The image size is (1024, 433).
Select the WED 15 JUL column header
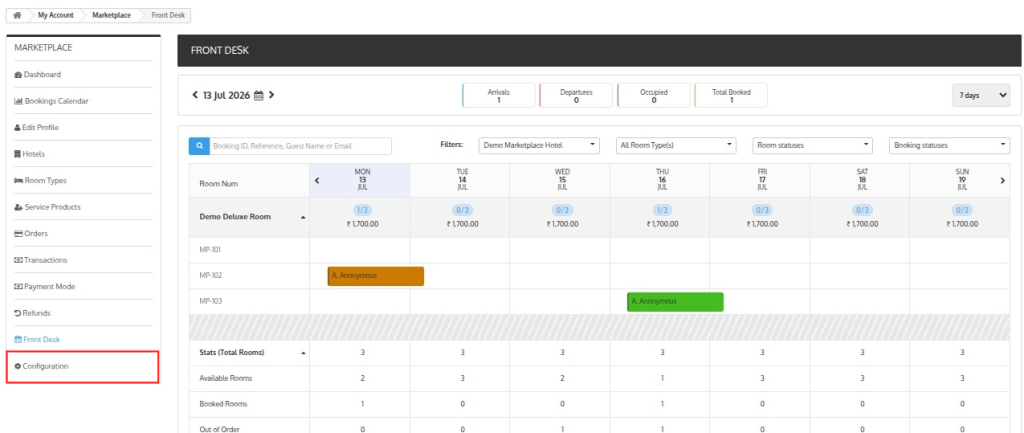[x=562, y=180]
